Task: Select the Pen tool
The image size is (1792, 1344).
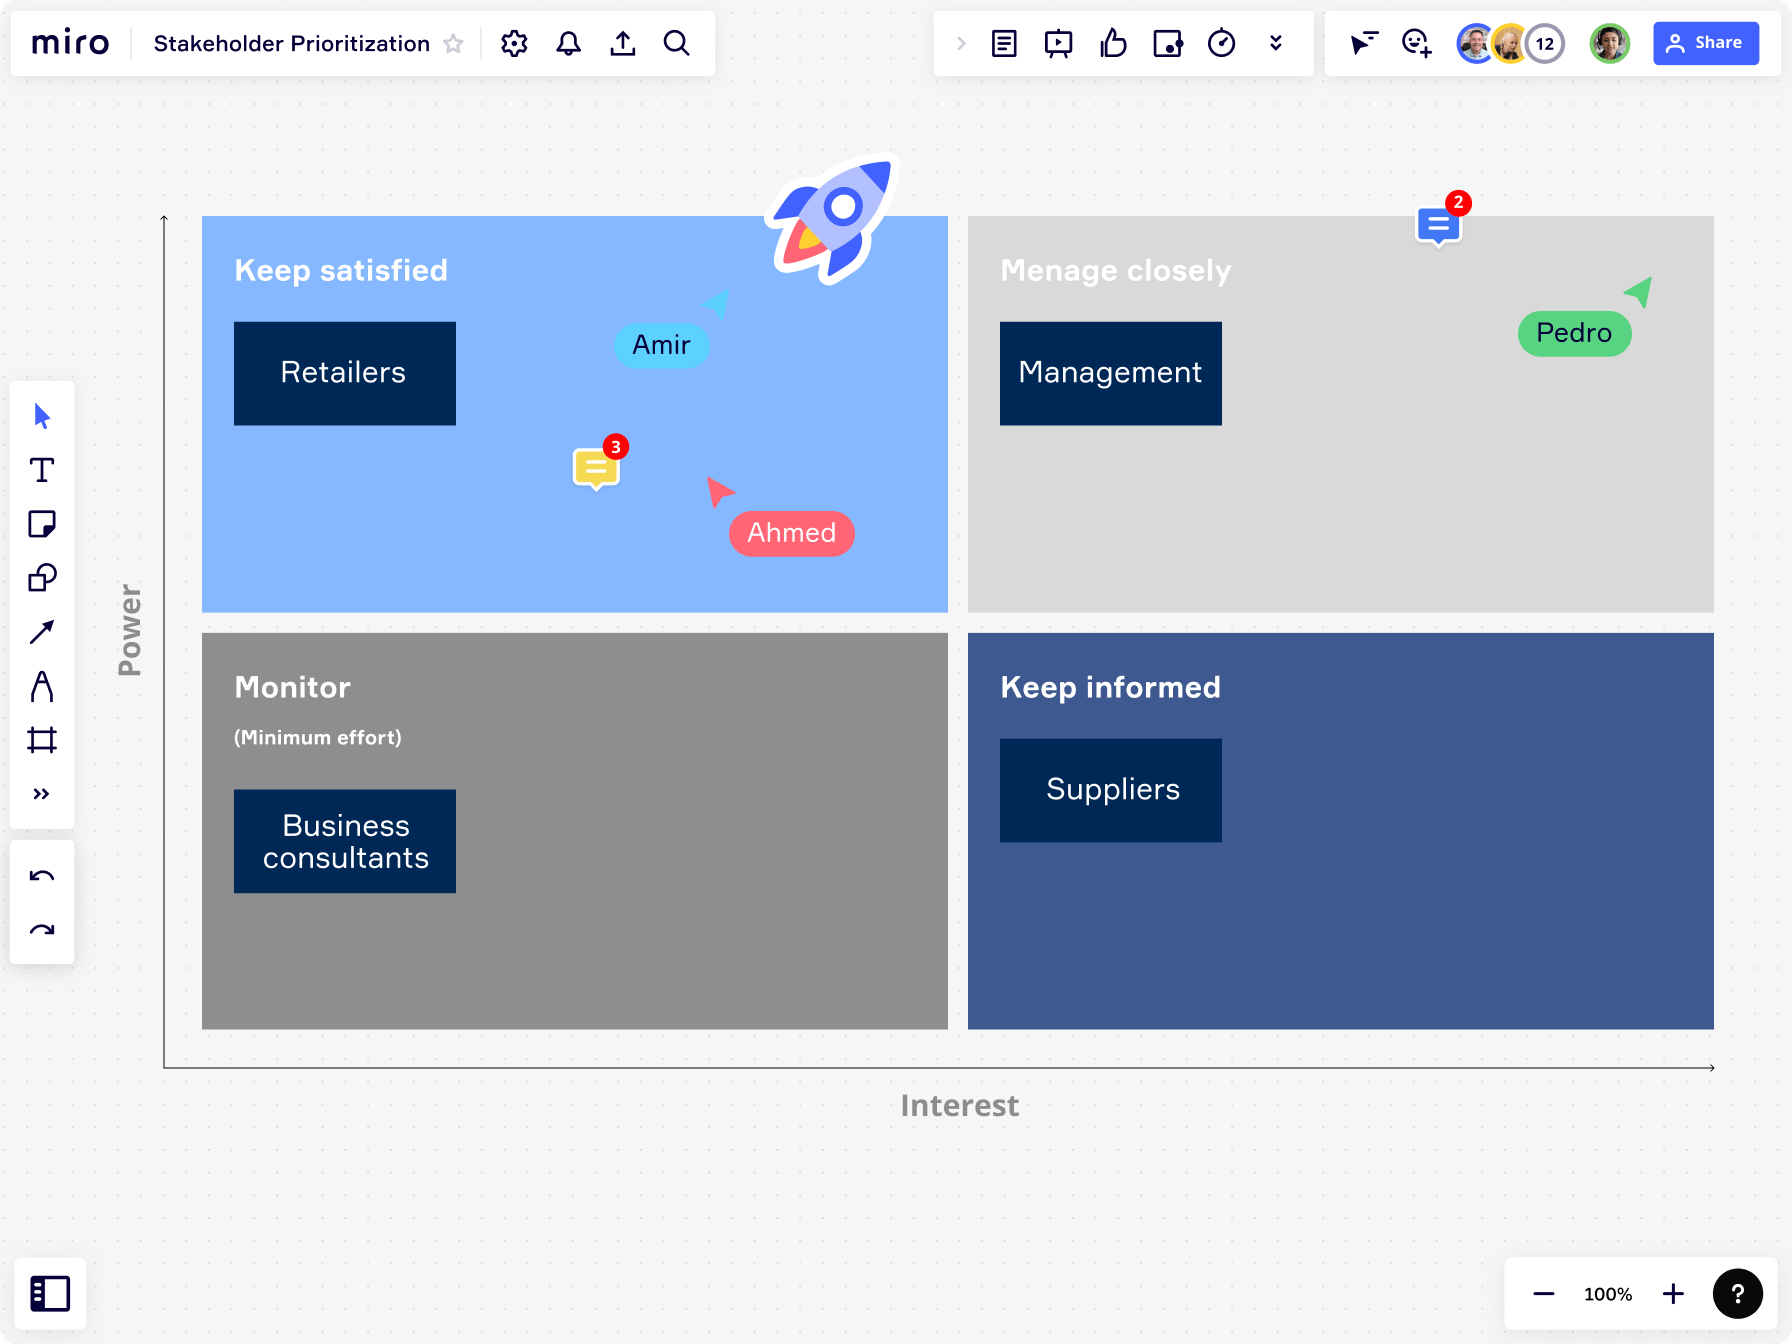Action: (x=41, y=686)
